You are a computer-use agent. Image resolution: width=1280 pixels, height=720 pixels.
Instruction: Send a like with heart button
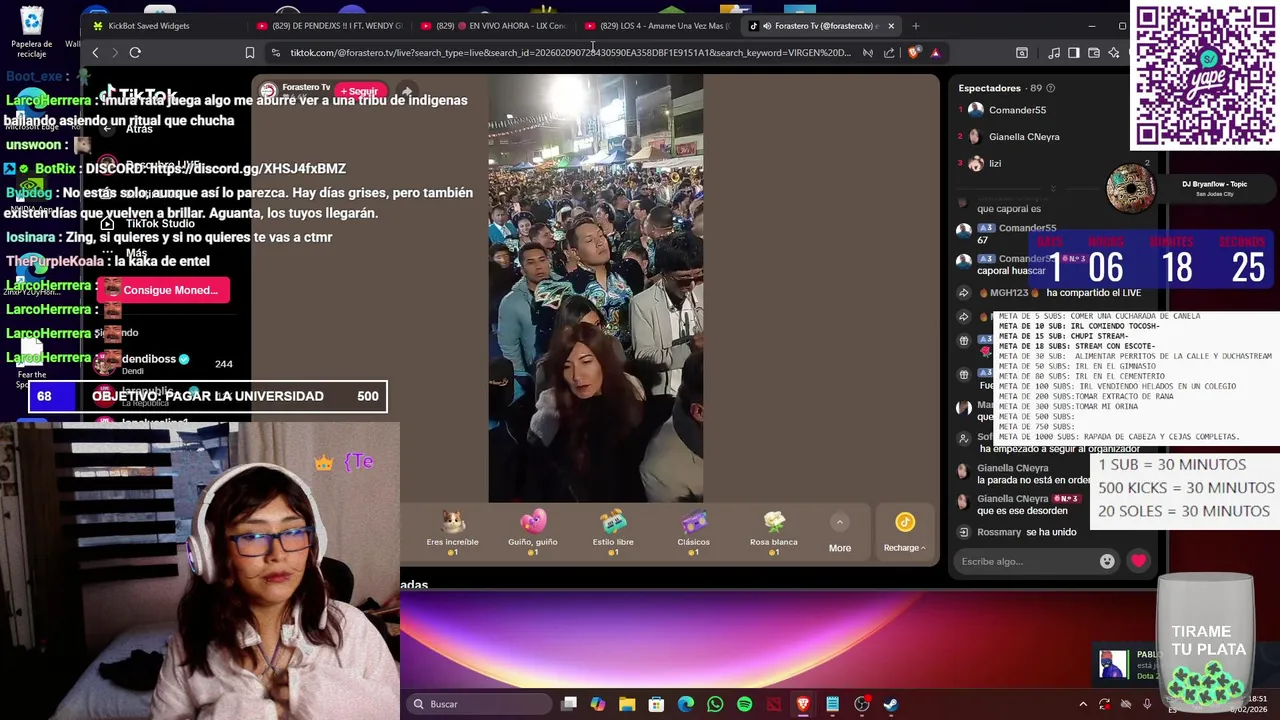pos(1138,561)
